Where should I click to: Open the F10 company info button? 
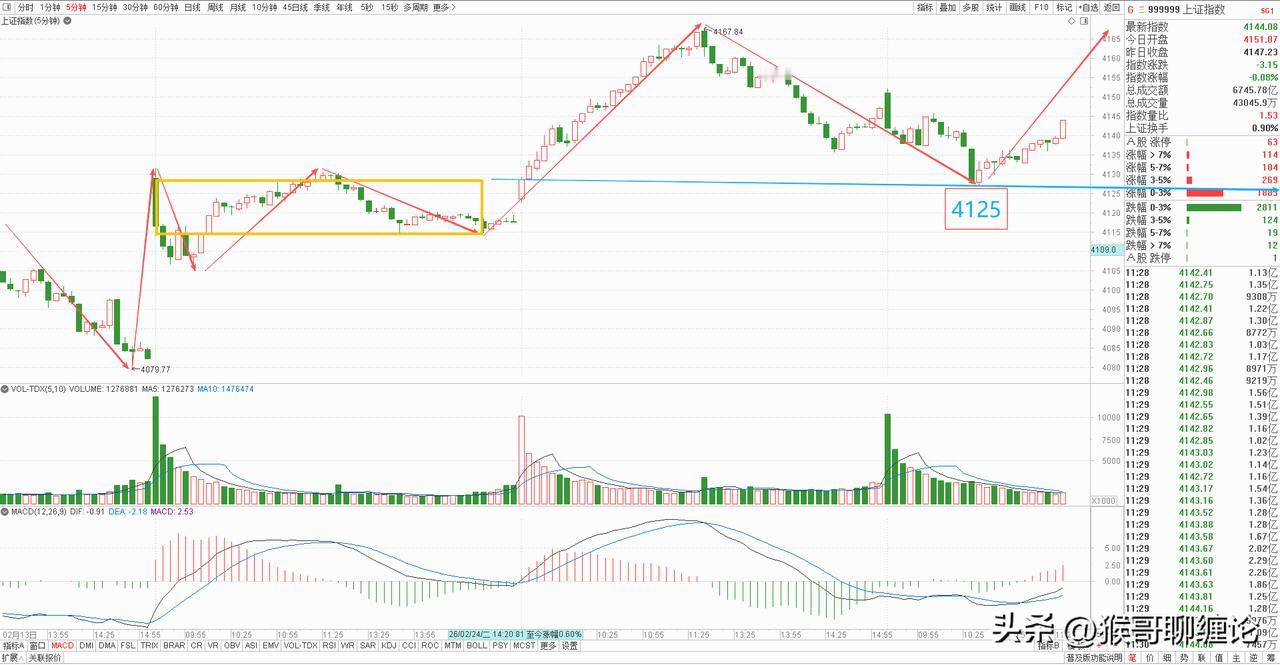[x=1041, y=7]
